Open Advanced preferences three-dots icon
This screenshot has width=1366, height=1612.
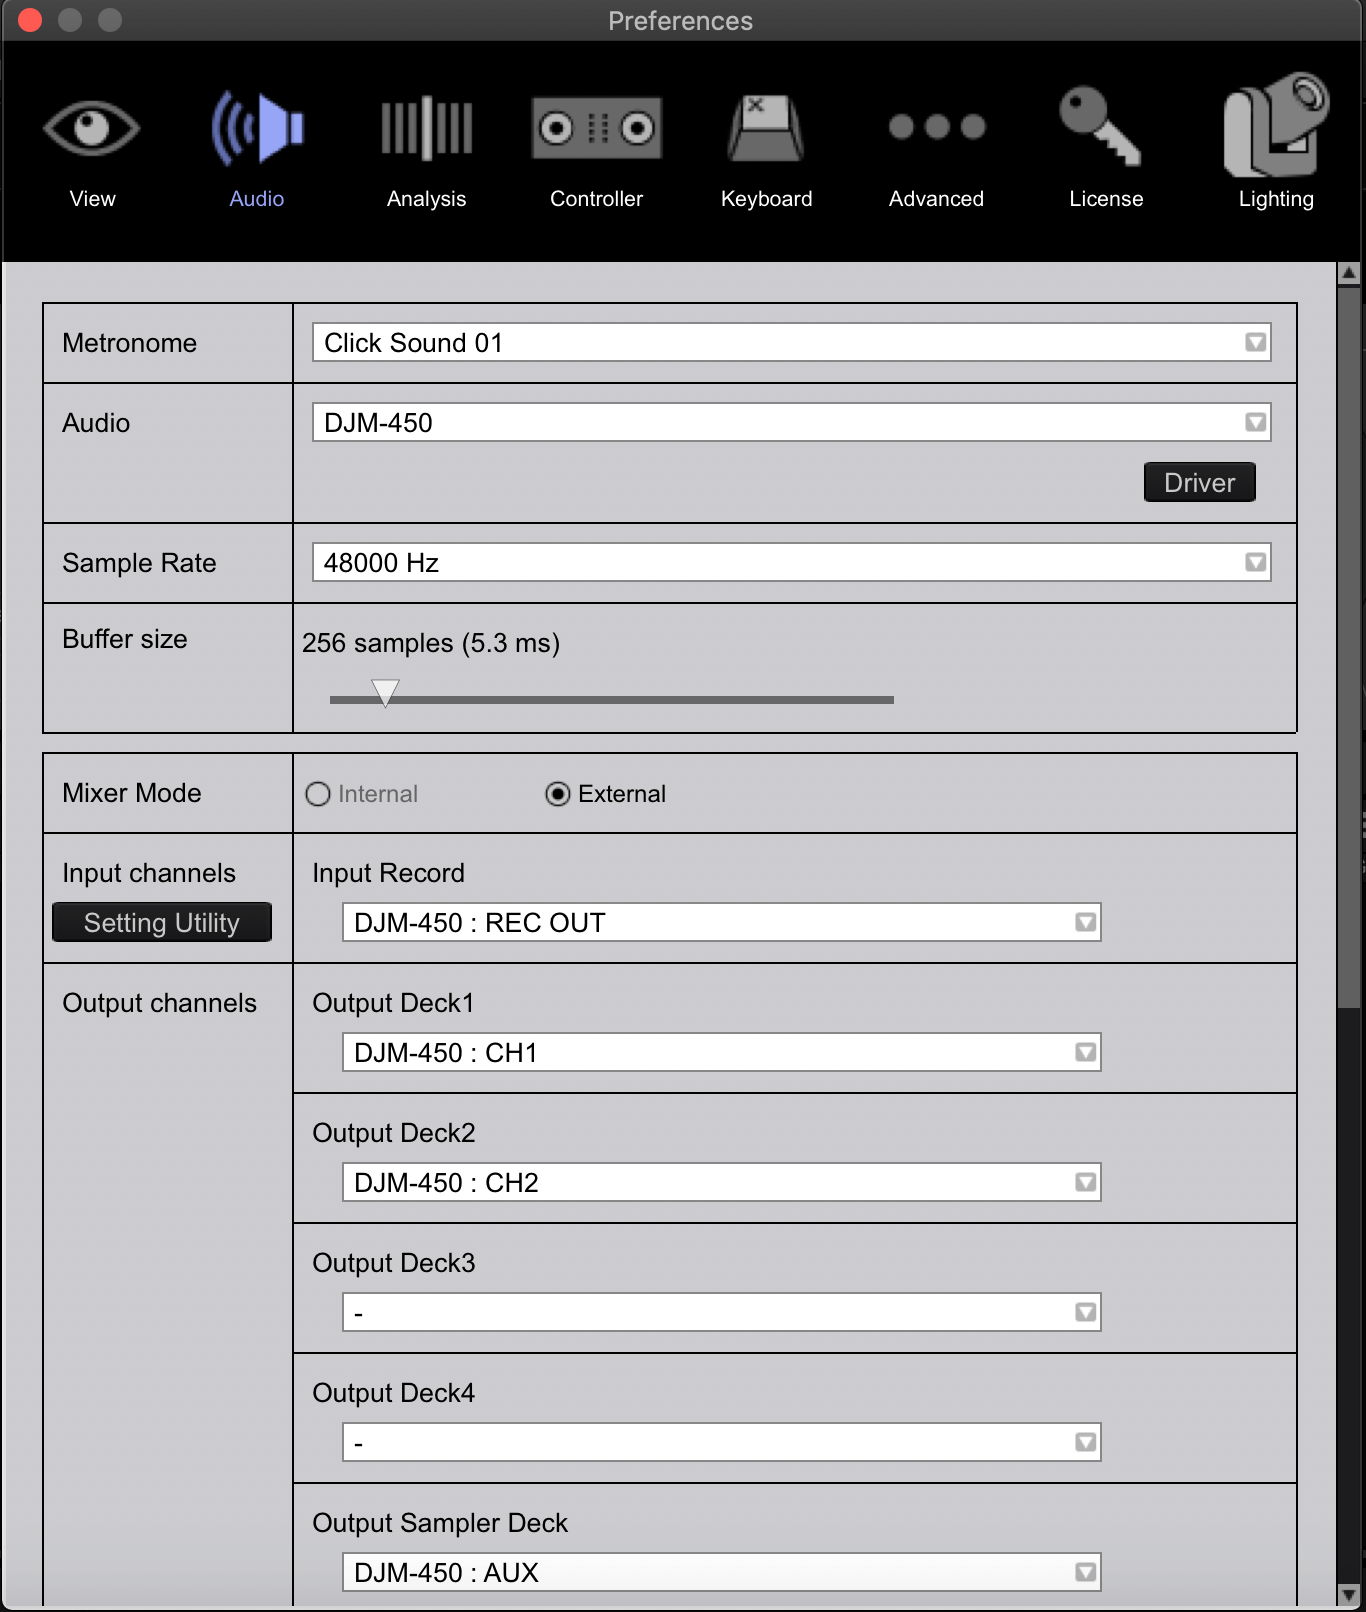point(936,128)
